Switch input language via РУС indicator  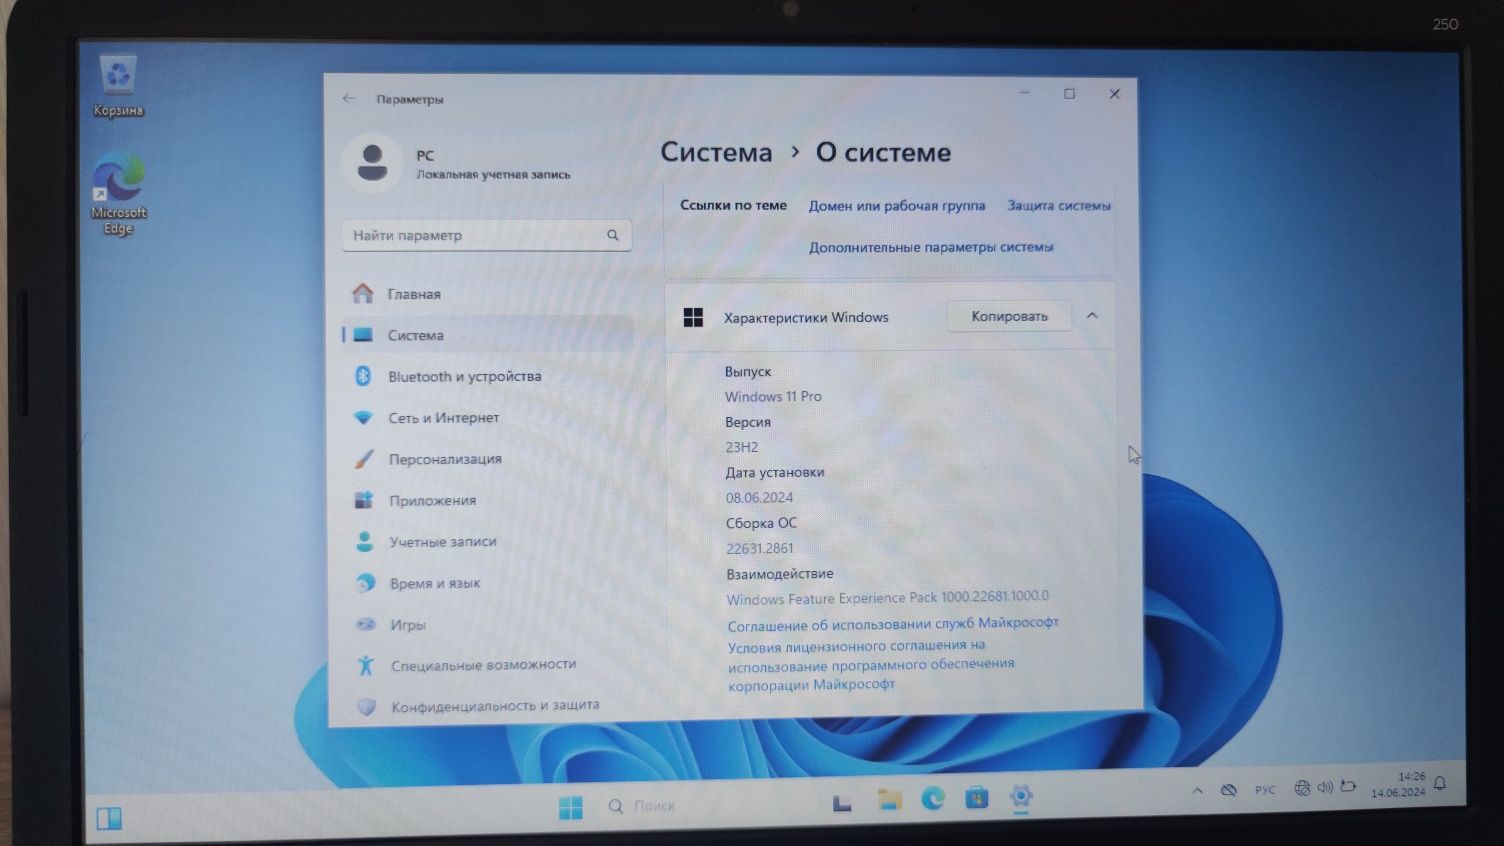(x=1265, y=789)
